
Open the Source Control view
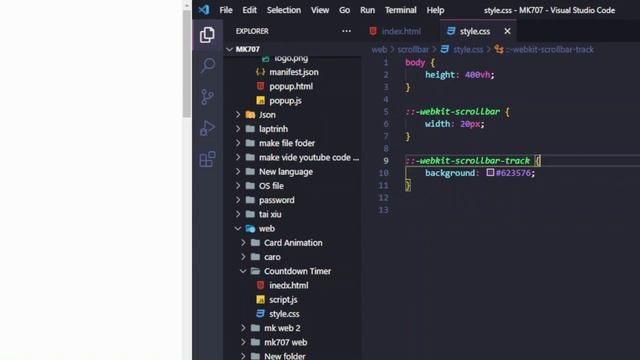207,97
